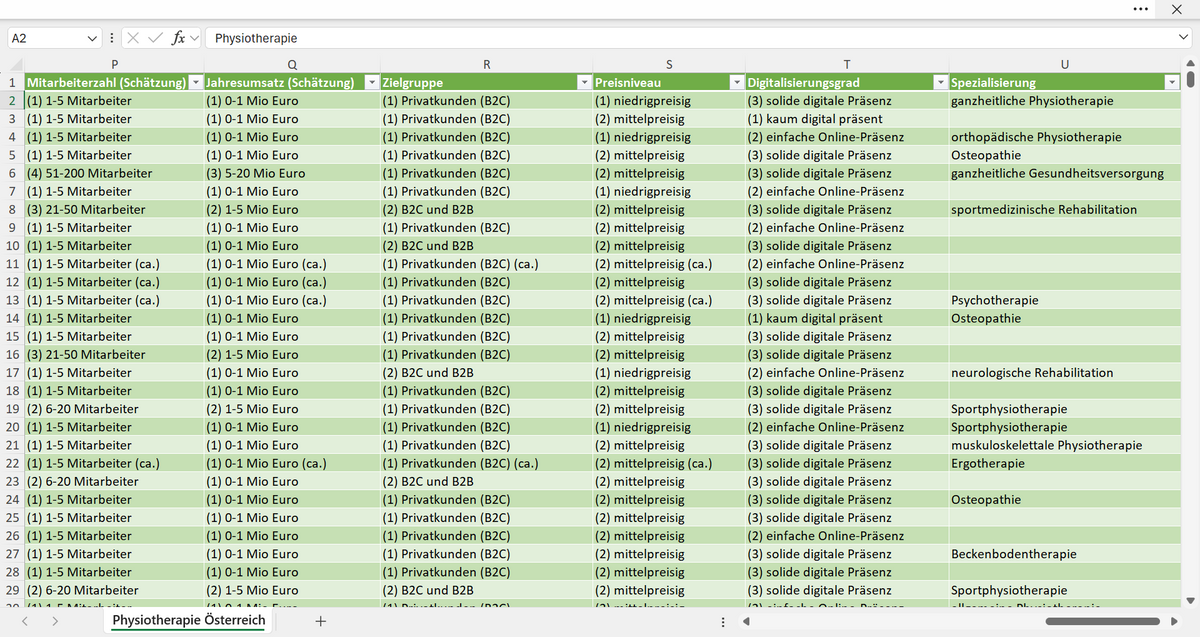The height and width of the screenshot is (637, 1200).
Task: Go to next sheet with right arrow
Action: click(55, 621)
